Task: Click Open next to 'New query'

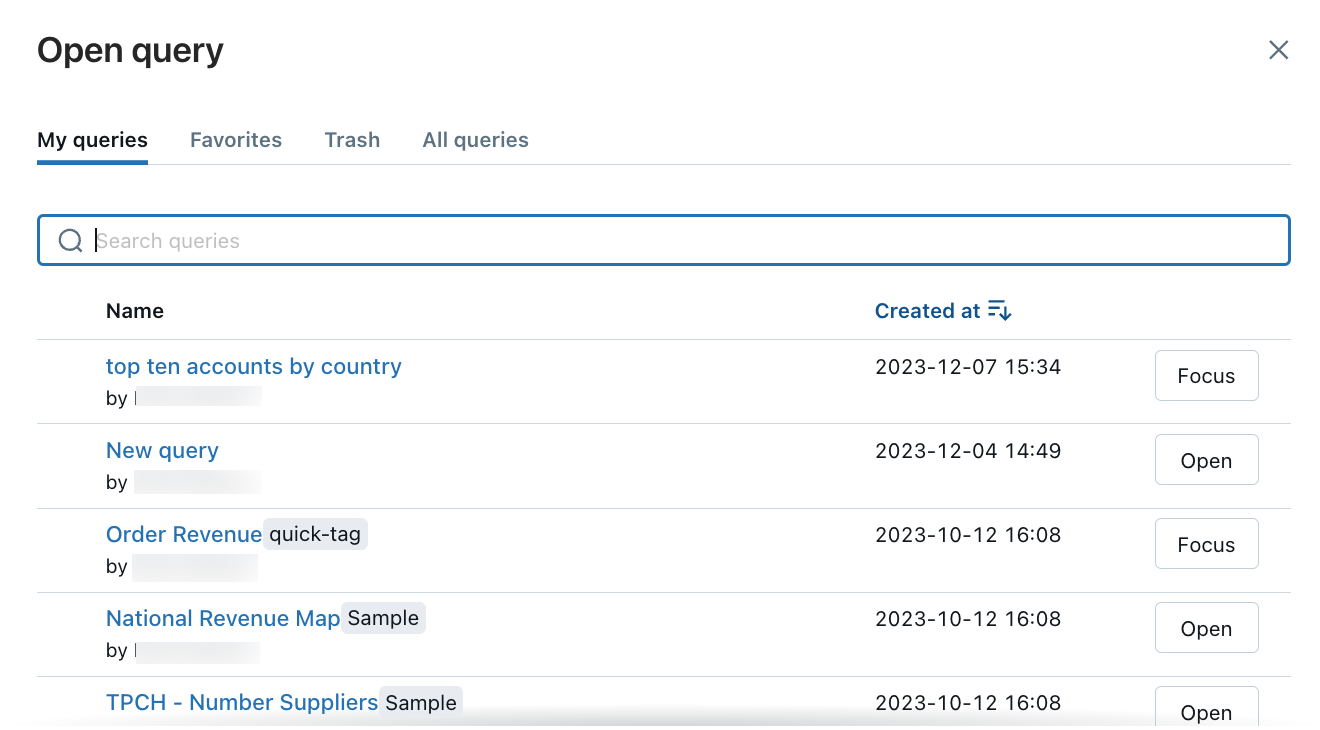Action: tap(1206, 459)
